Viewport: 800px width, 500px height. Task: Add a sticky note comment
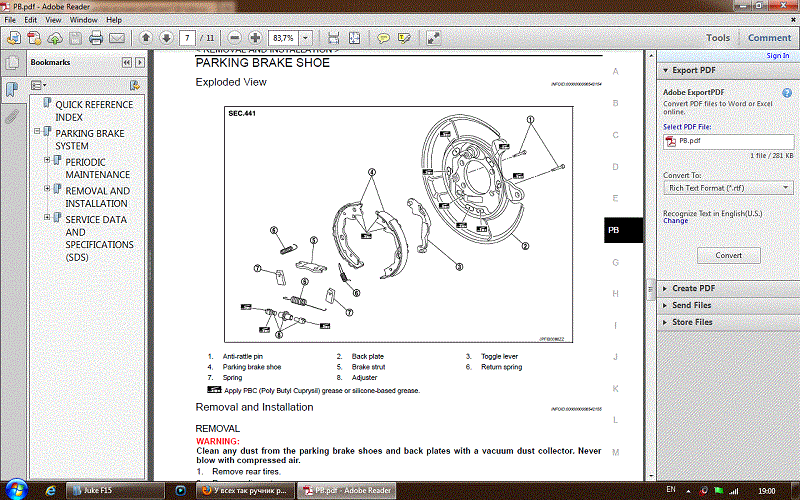point(383,38)
